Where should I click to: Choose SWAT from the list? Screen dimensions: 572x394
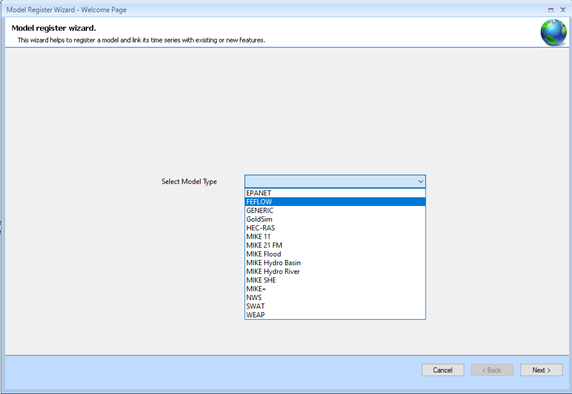[335, 306]
